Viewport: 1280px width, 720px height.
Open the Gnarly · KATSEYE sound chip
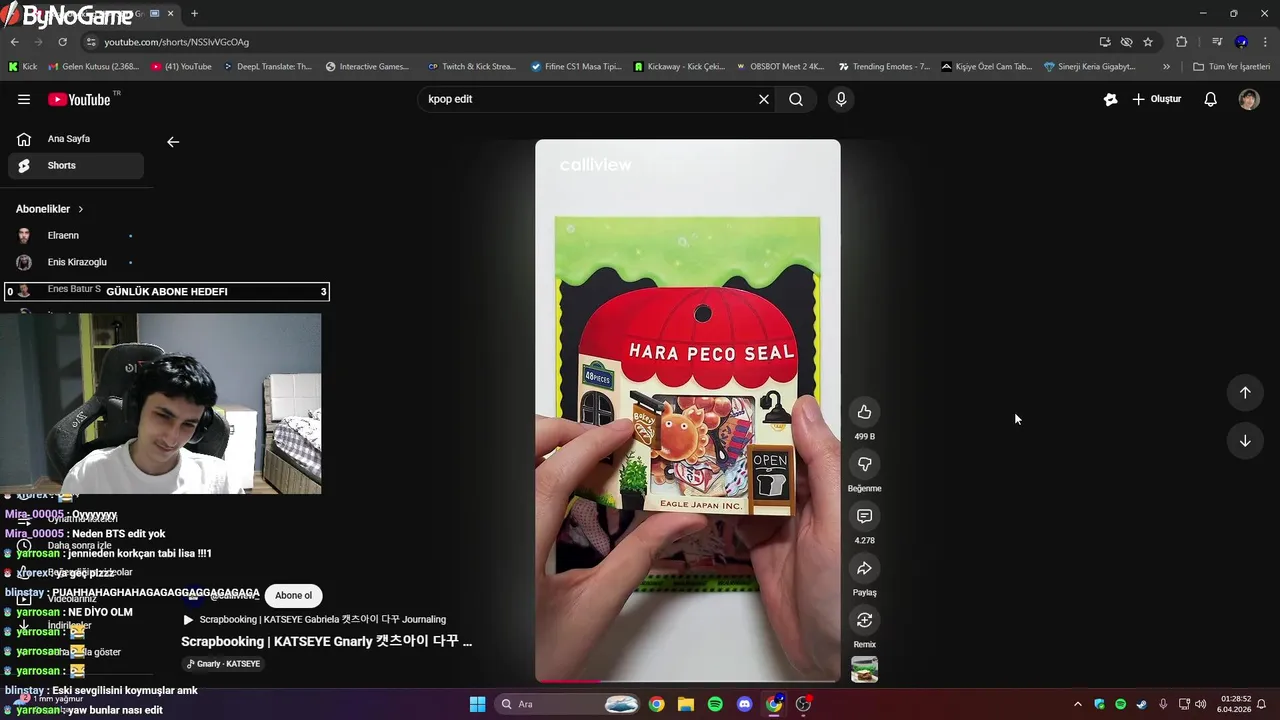point(223,664)
